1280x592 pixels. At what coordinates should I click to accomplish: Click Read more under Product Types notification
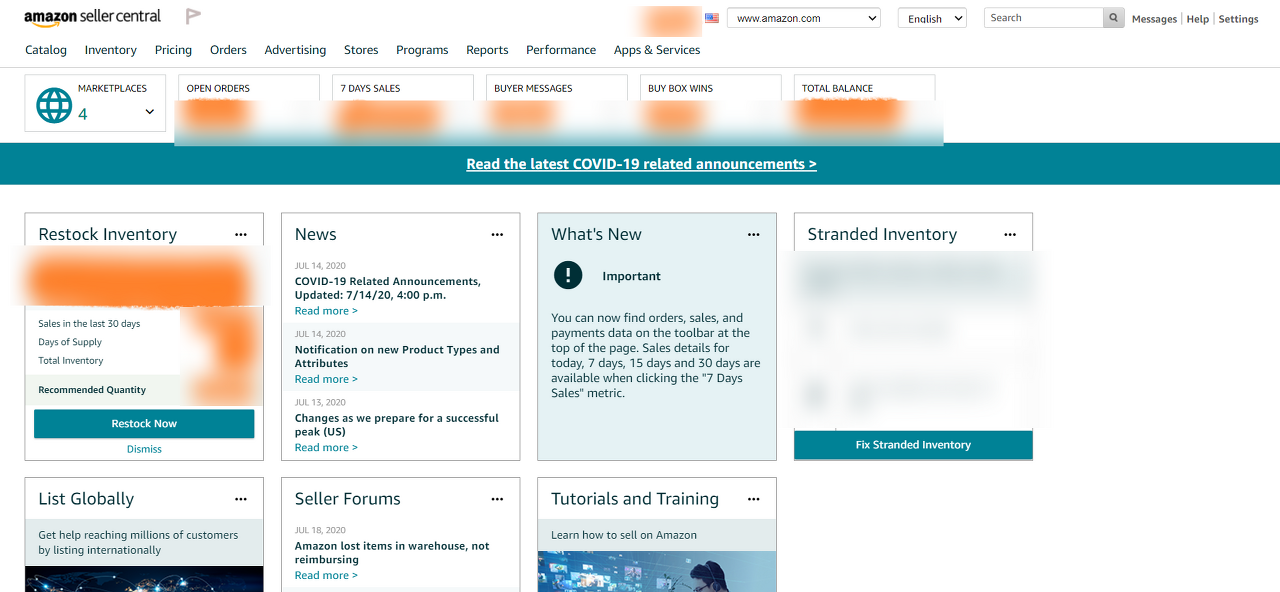coord(326,379)
